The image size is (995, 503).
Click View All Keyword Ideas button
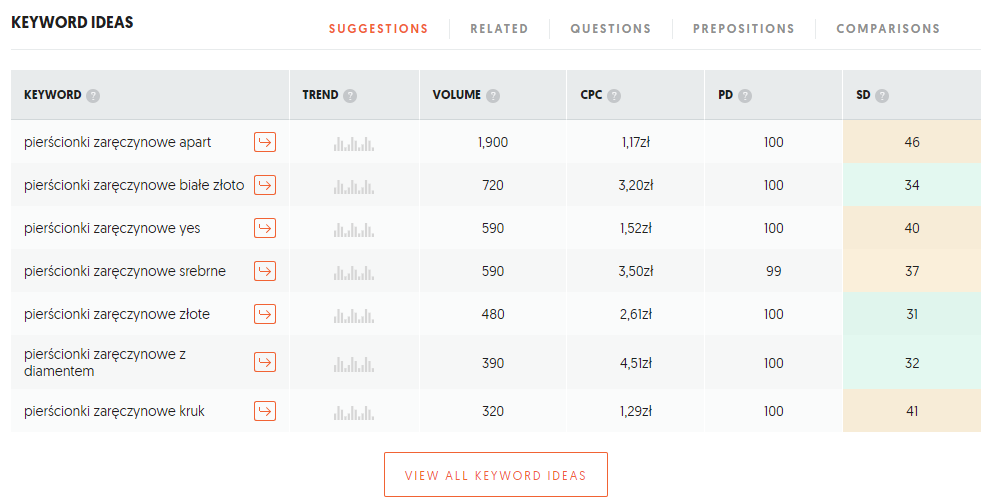click(496, 474)
